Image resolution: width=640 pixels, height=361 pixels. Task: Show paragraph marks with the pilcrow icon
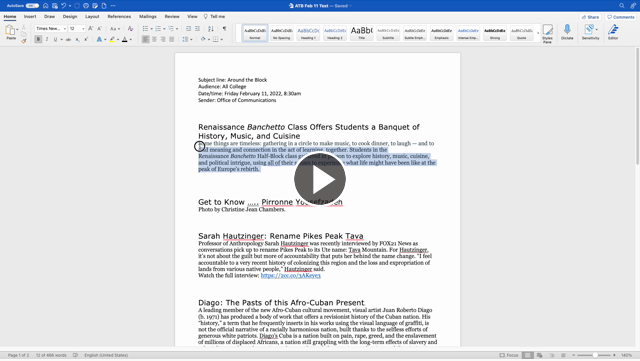pos(224,29)
